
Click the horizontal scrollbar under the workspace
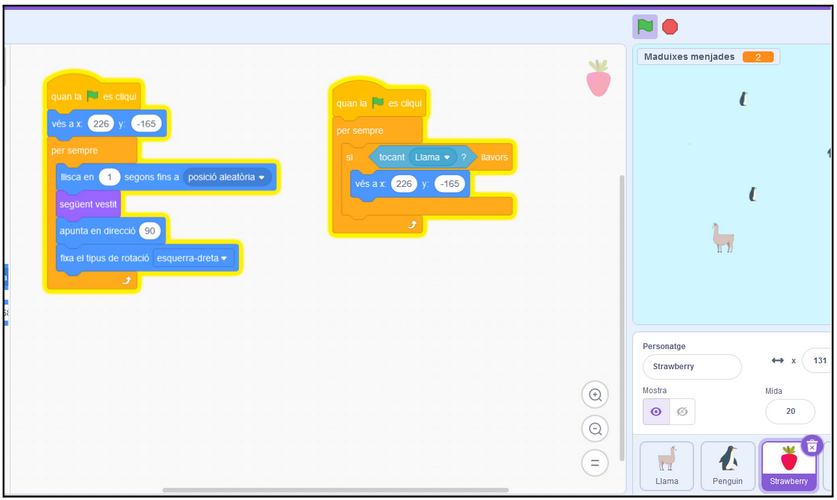click(335, 490)
